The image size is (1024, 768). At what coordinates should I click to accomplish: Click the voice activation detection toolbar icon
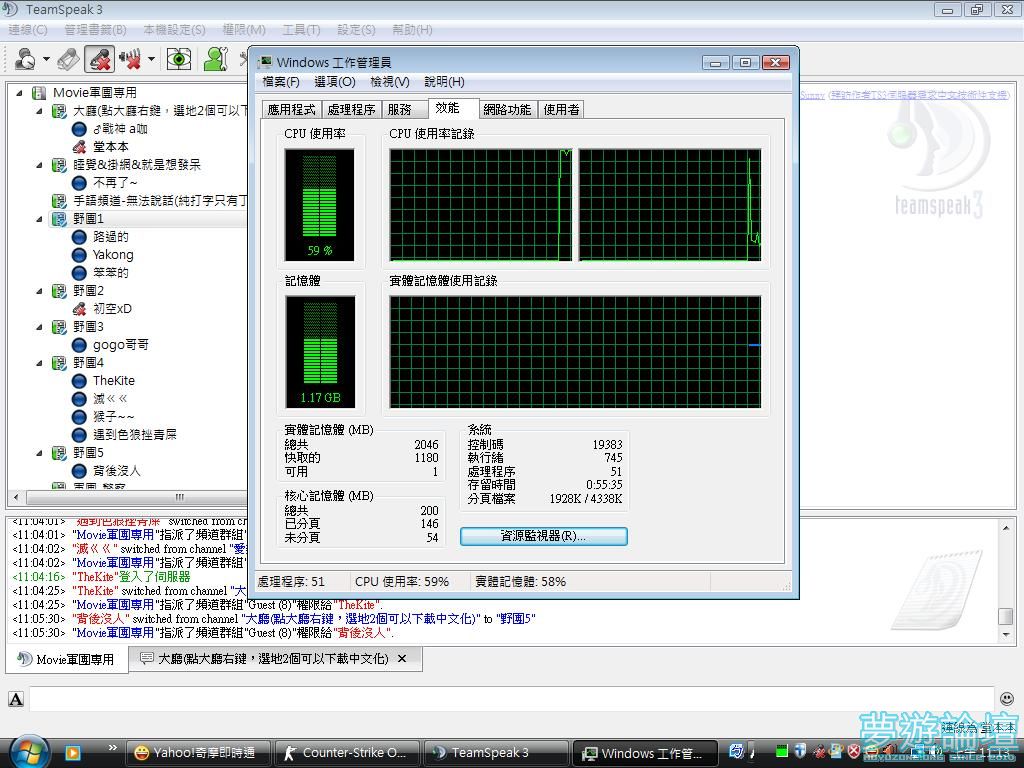click(x=68, y=59)
